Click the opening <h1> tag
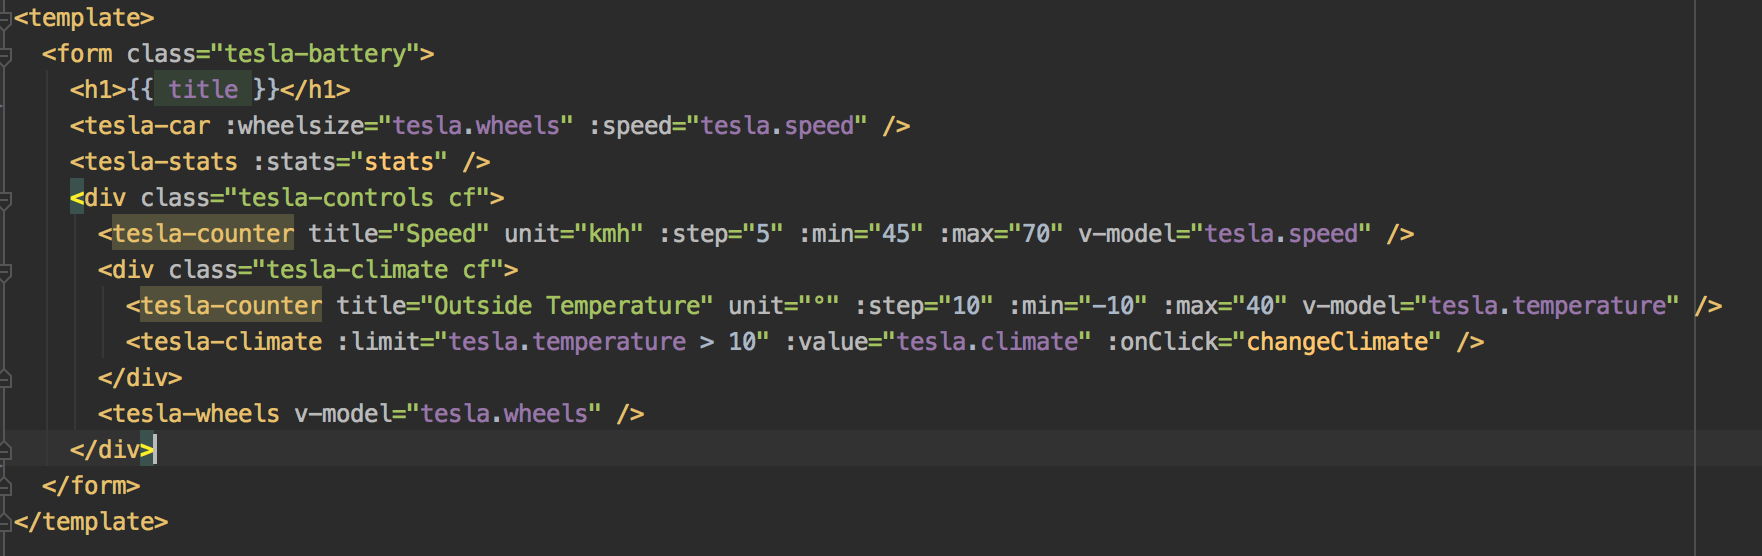The height and width of the screenshot is (556, 1762). [x=98, y=90]
